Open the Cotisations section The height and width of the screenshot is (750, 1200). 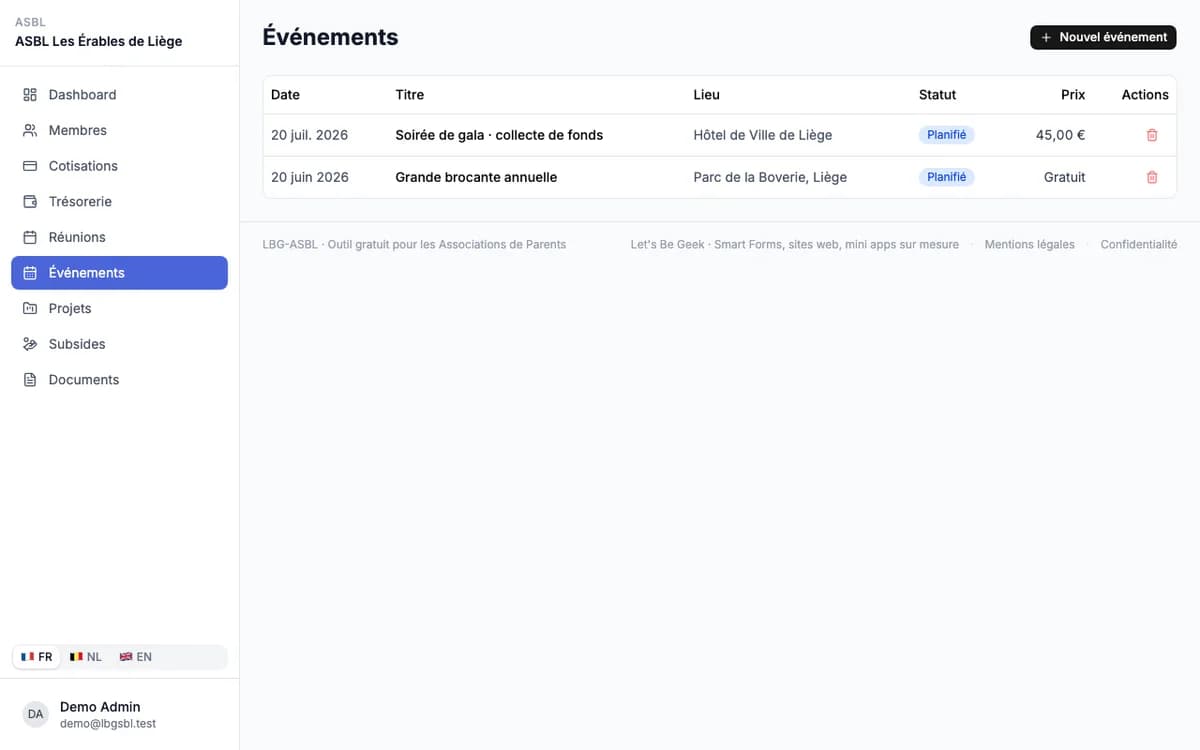[119, 166]
